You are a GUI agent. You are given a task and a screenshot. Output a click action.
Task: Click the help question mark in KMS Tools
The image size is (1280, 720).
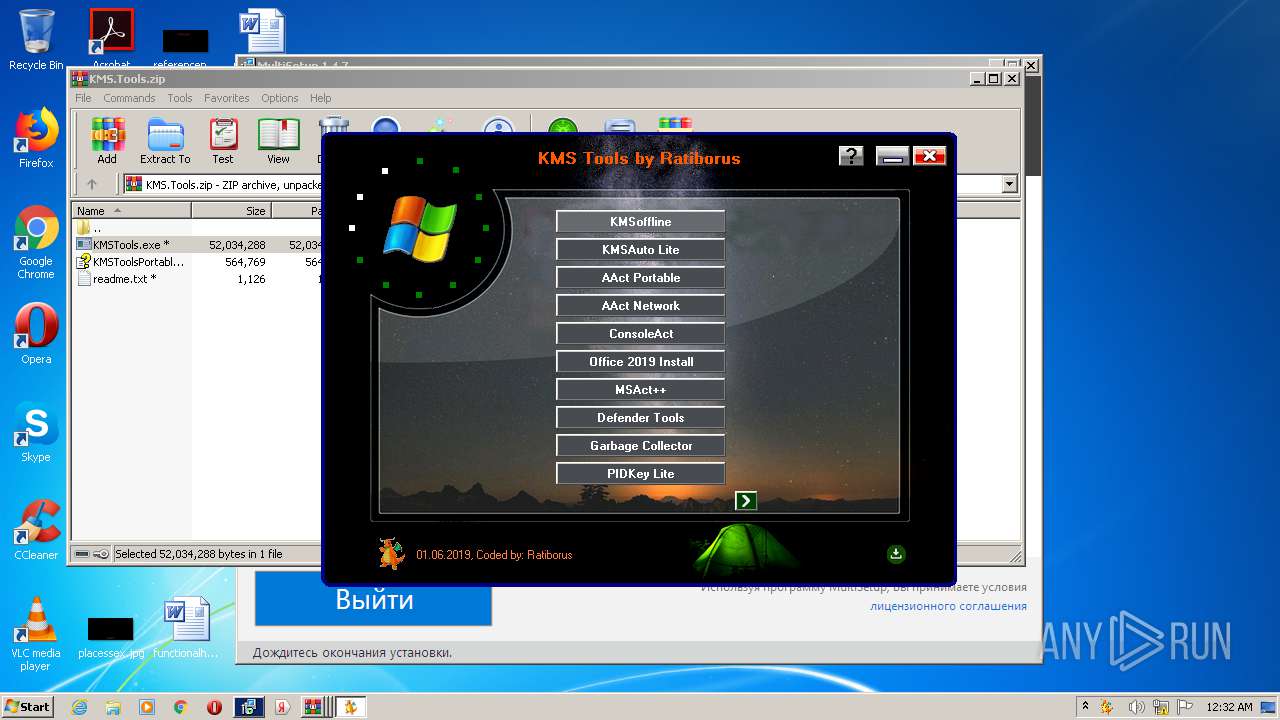(x=851, y=155)
